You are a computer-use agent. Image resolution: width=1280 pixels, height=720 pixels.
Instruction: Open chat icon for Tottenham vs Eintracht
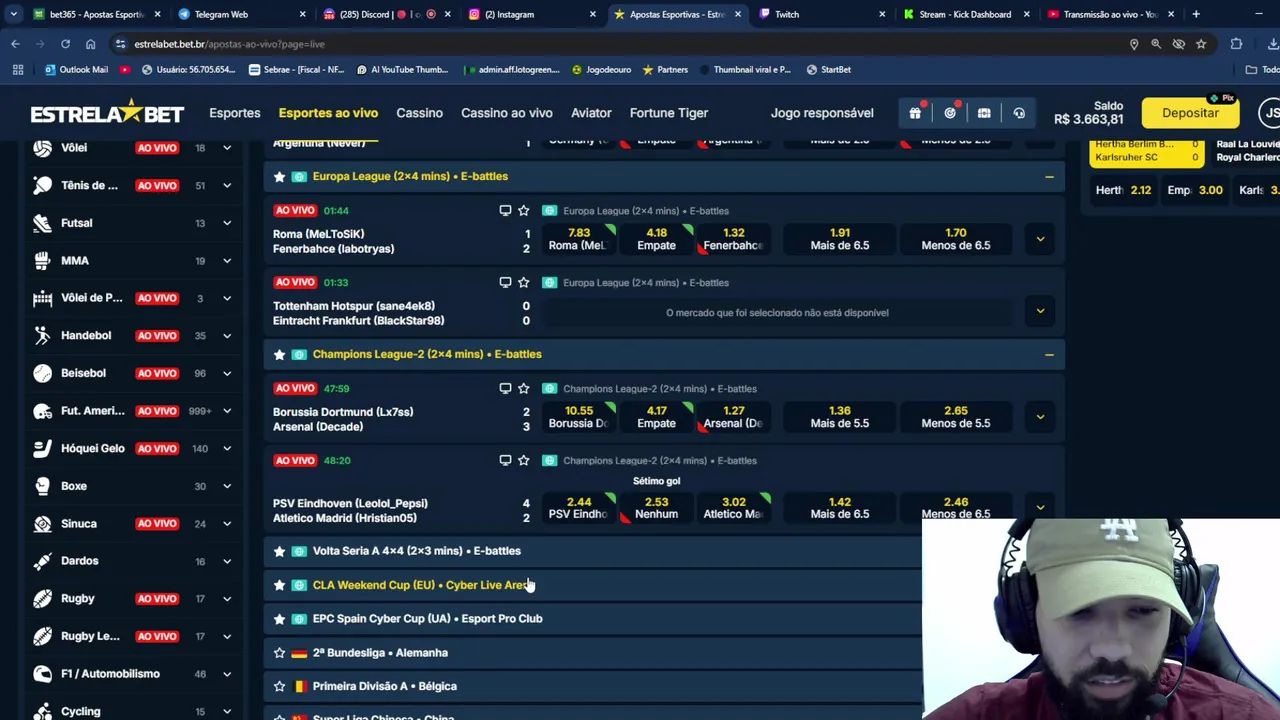pyautogui.click(x=505, y=283)
